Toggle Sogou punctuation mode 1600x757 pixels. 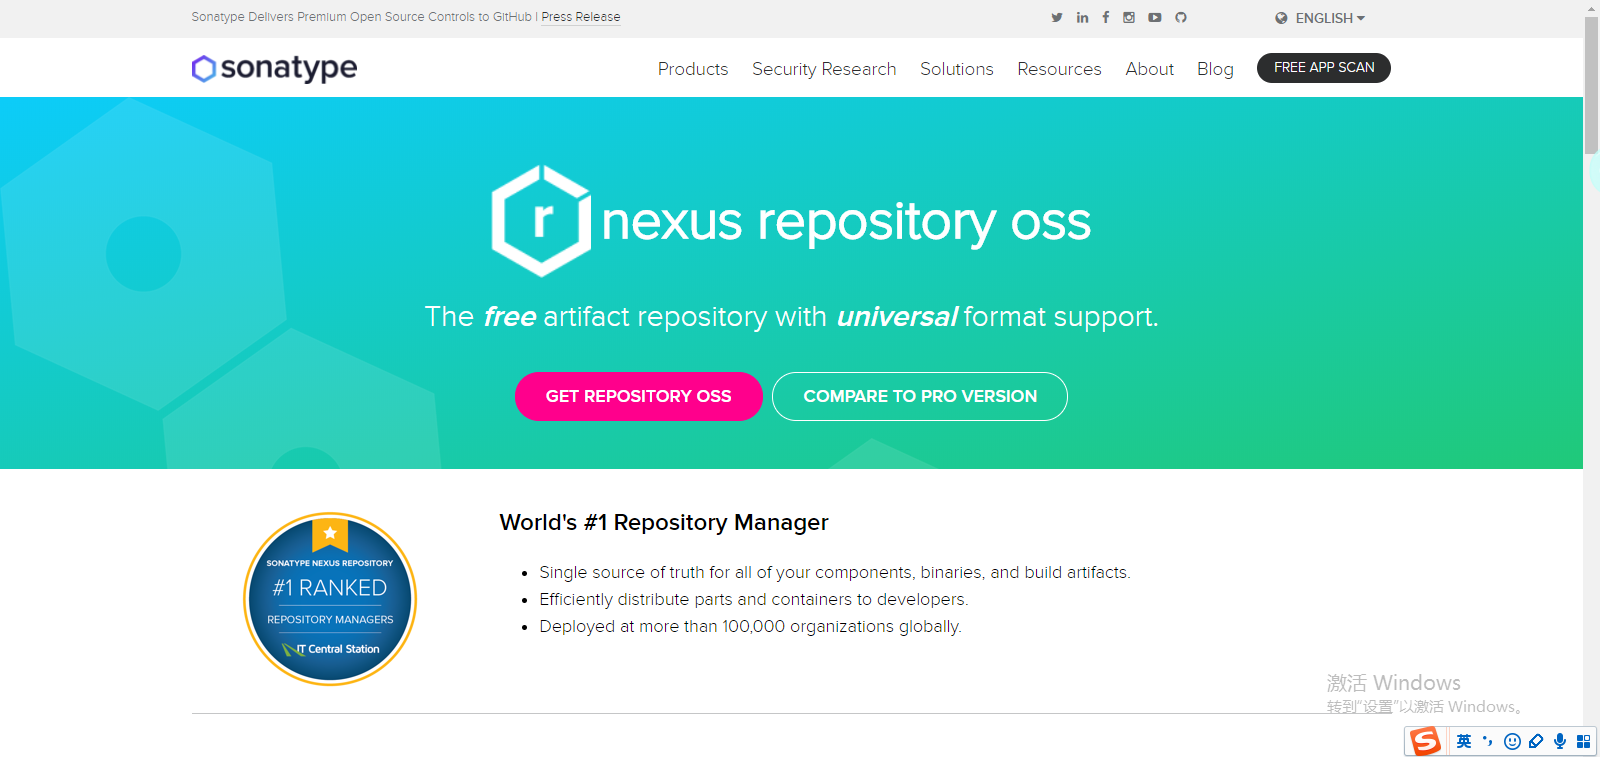[1488, 741]
